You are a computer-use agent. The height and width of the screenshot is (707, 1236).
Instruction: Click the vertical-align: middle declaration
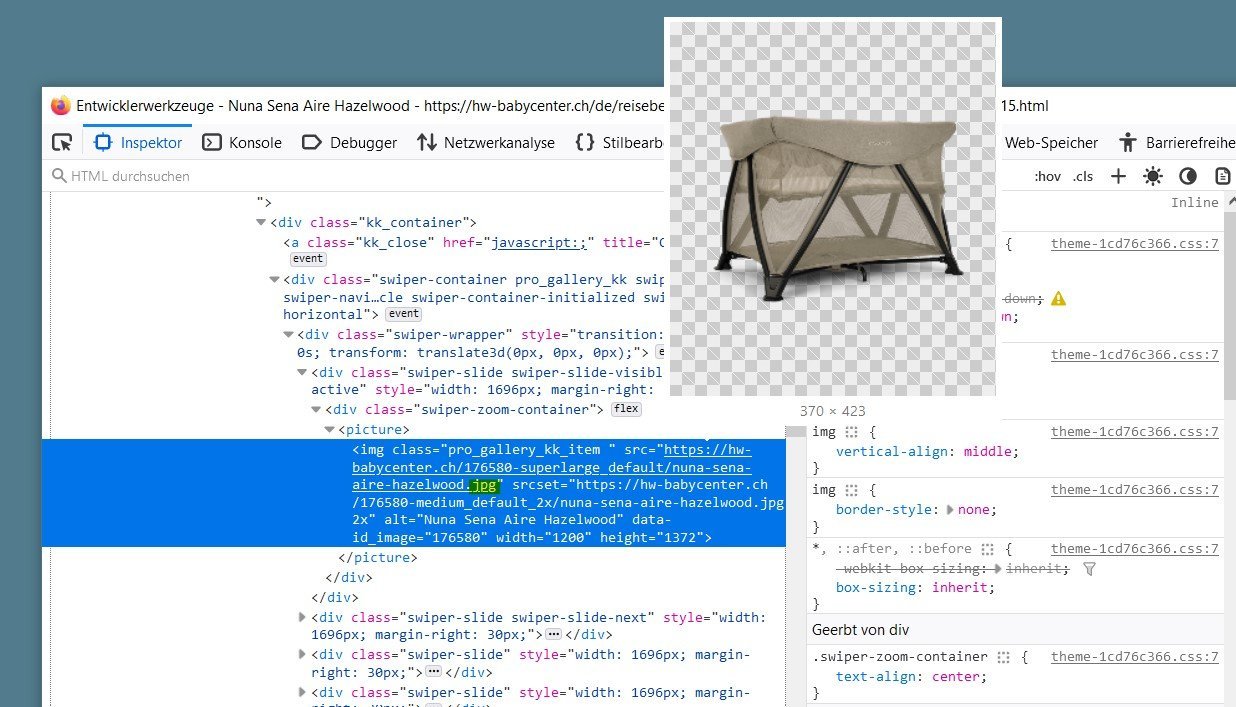pos(927,451)
